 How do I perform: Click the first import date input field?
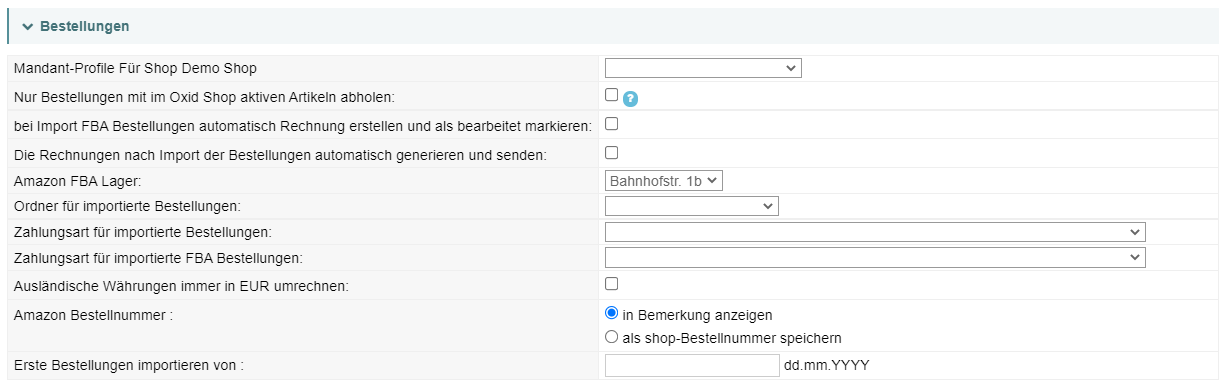pos(692,365)
